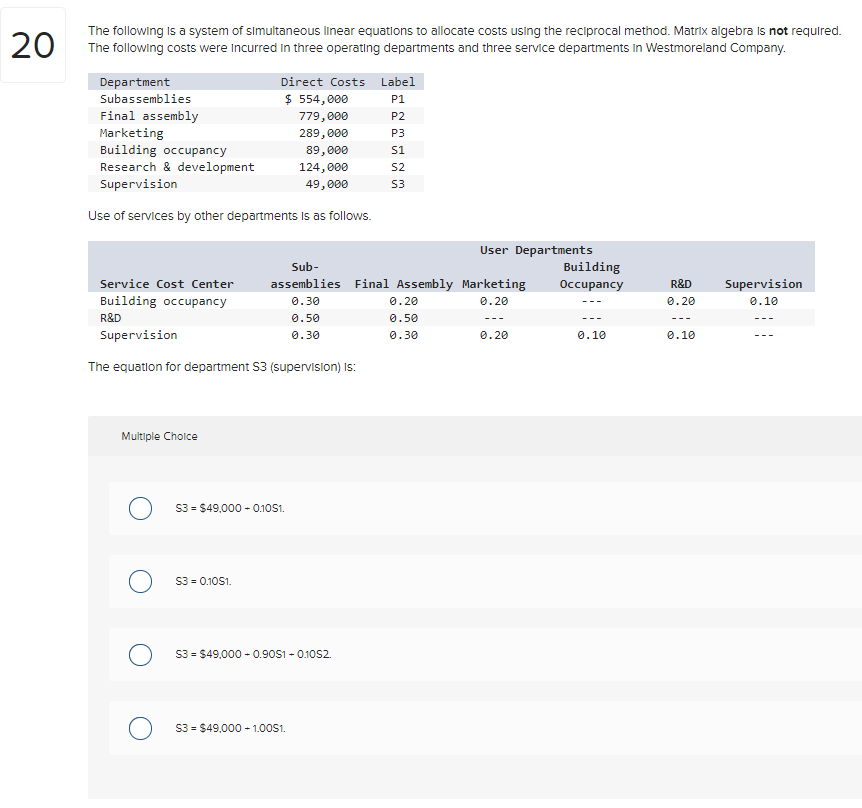Image resolution: width=862 pixels, height=808 pixels.
Task: Select the answer S3 = $49,000 − 0.10S1
Action: click(140, 508)
